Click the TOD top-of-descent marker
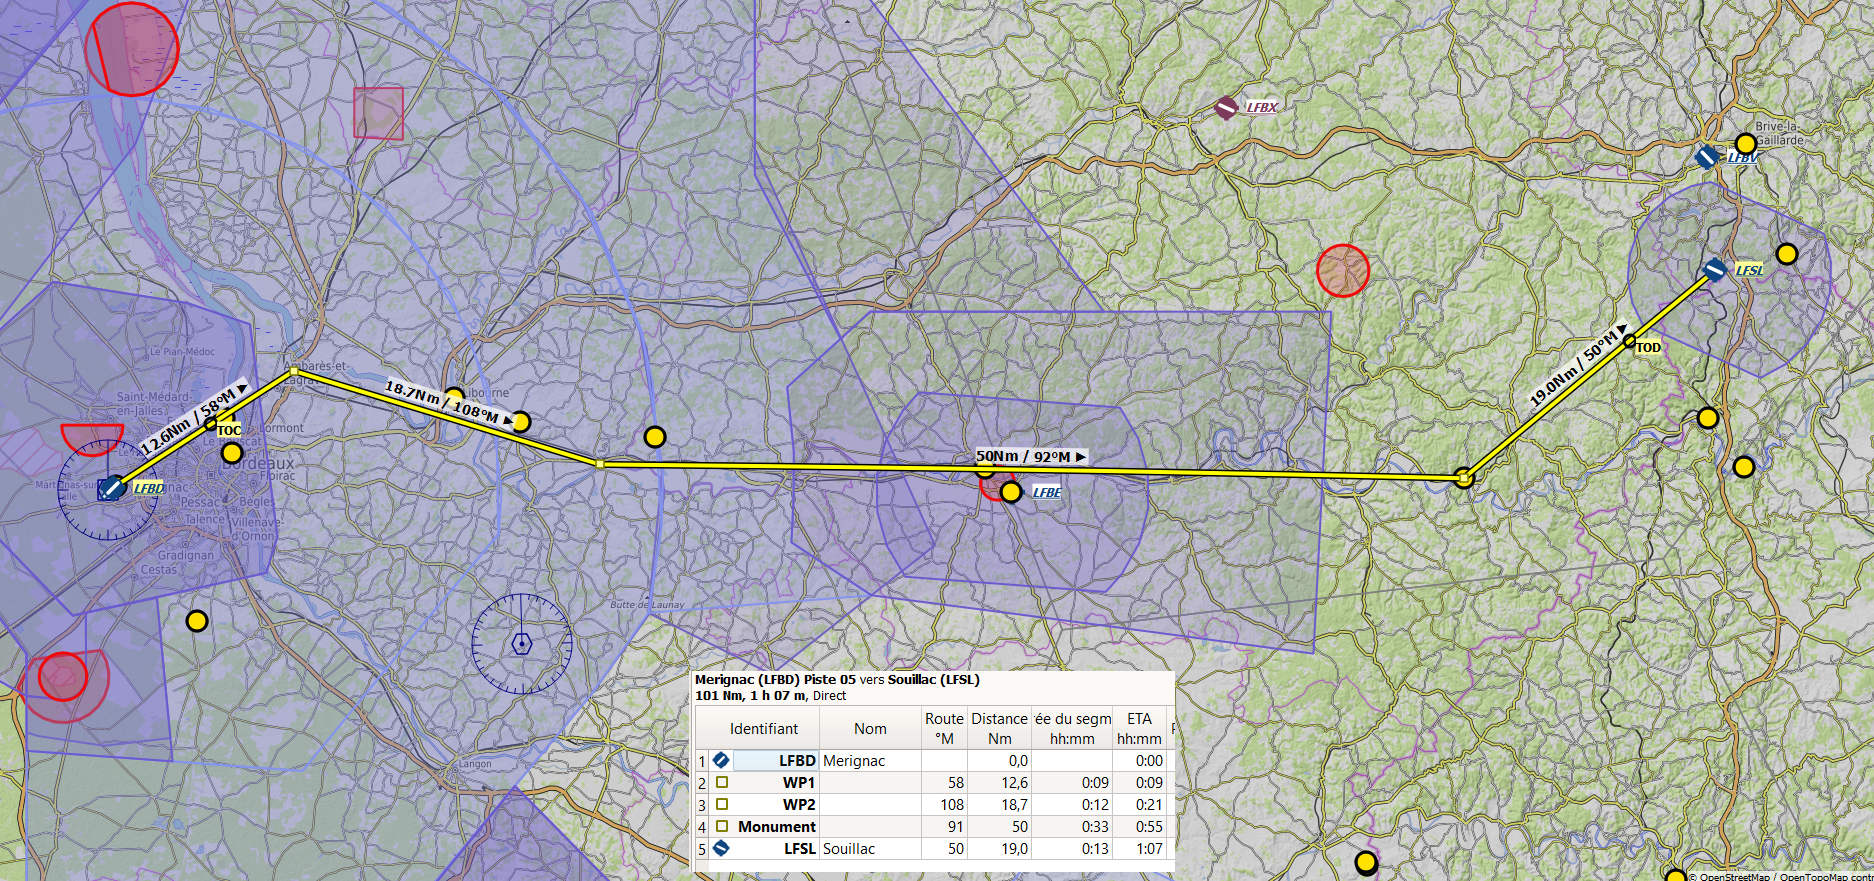This screenshot has height=881, width=1874. [x=1629, y=342]
